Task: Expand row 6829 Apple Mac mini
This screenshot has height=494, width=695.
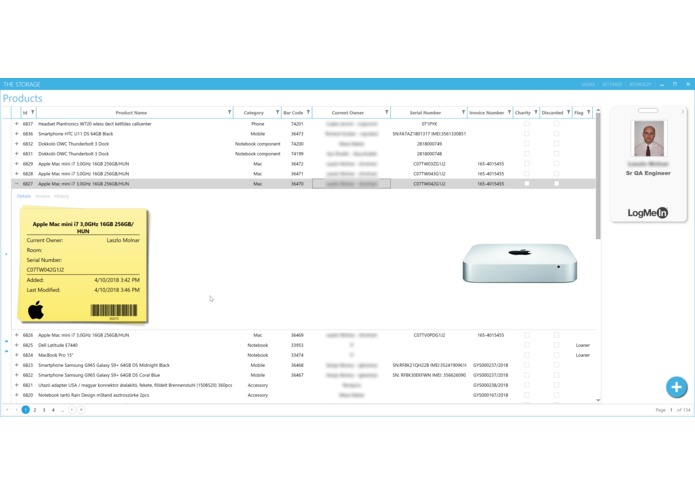Action: [16, 163]
